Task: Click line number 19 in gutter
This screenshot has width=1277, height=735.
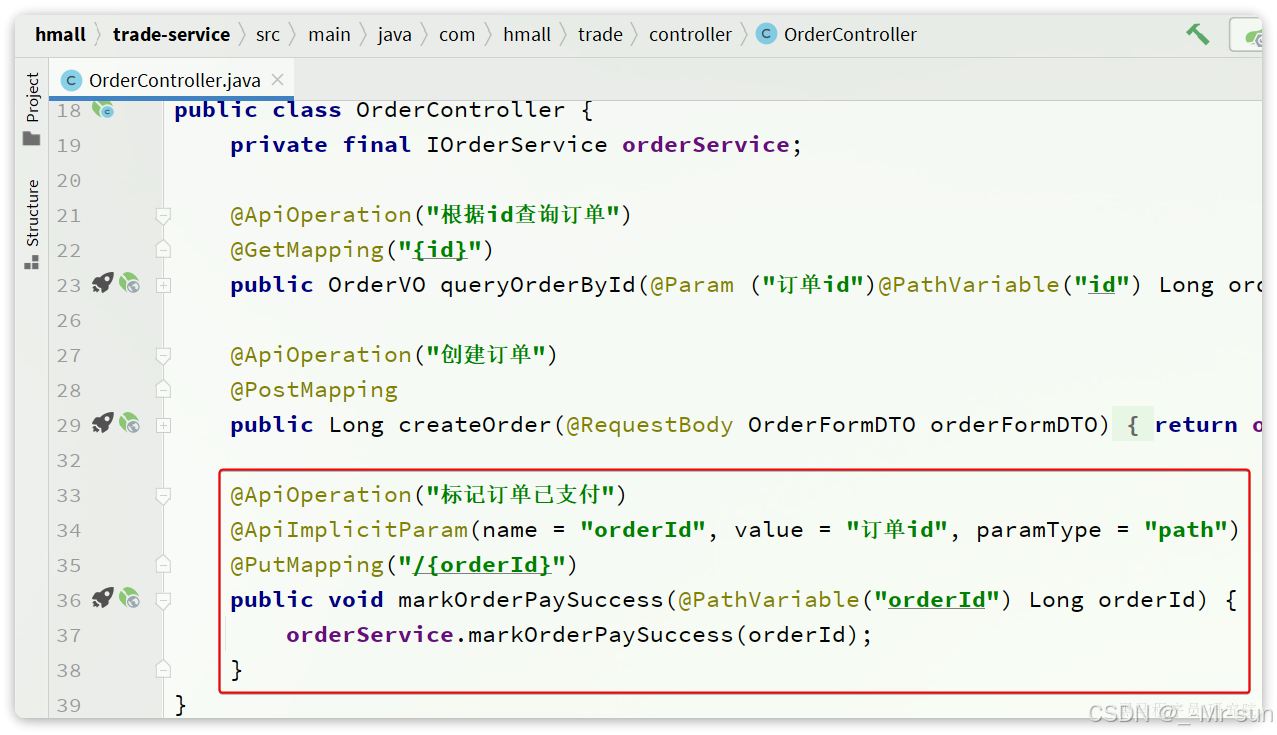Action: (68, 145)
